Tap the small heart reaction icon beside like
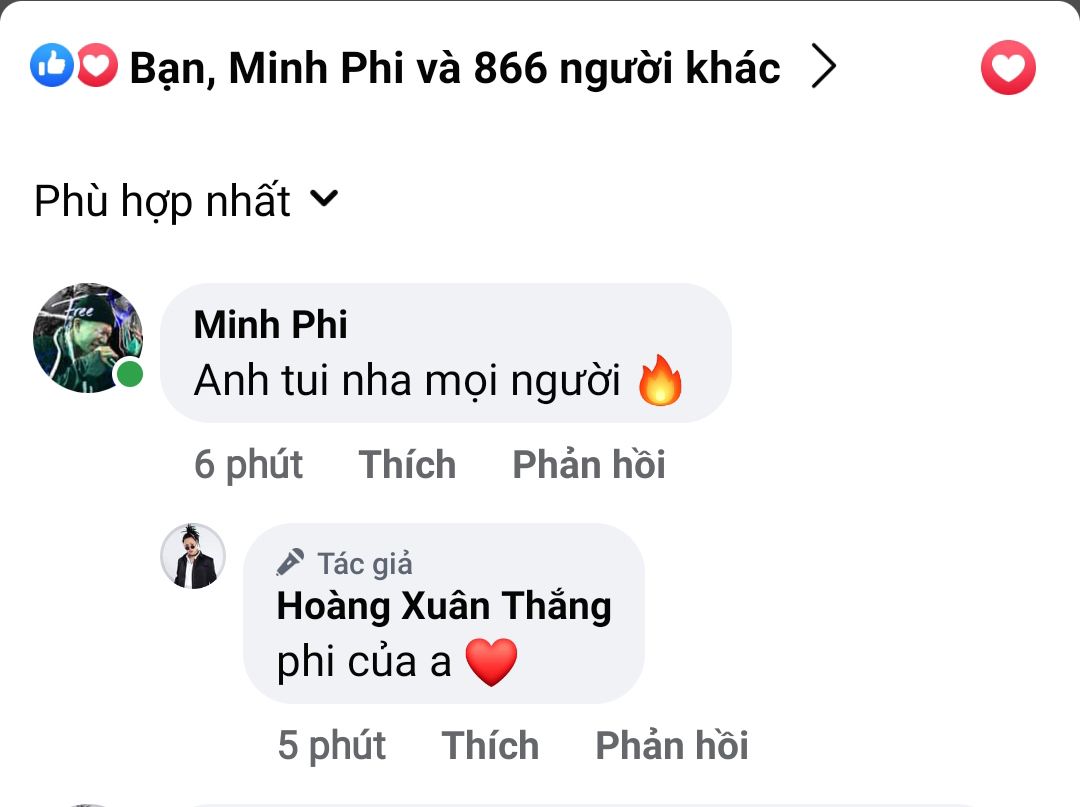 (96, 65)
